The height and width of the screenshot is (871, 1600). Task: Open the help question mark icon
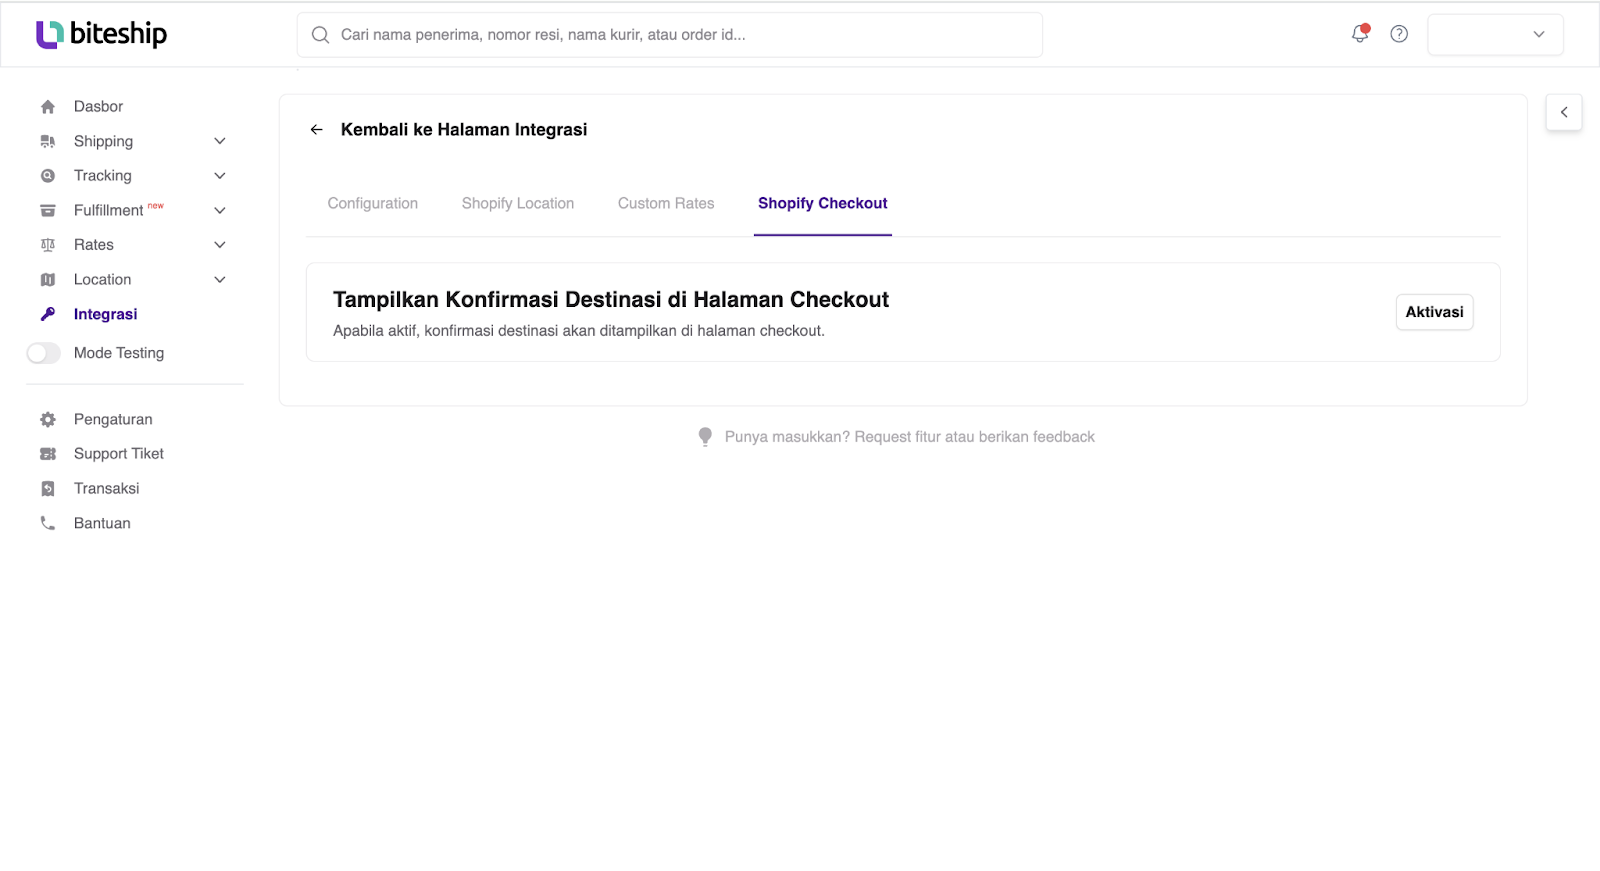pyautogui.click(x=1399, y=34)
